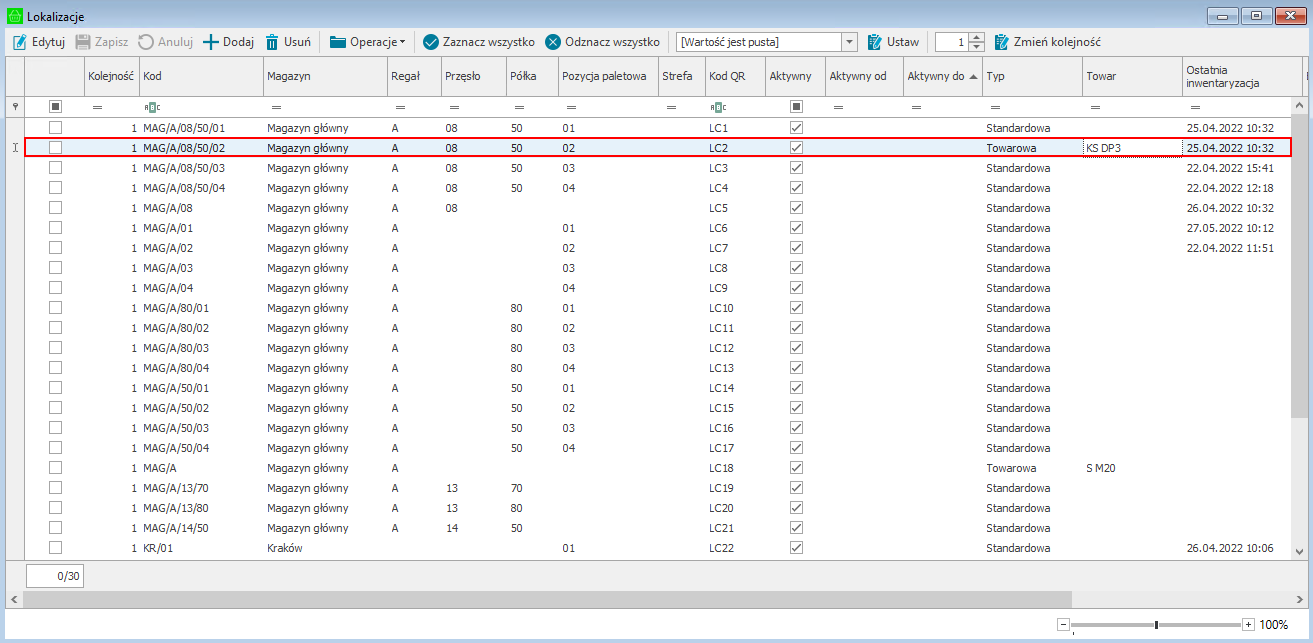The height and width of the screenshot is (643, 1313).
Task: Click Odznacz wszystko X icon
Action: pyautogui.click(x=553, y=42)
